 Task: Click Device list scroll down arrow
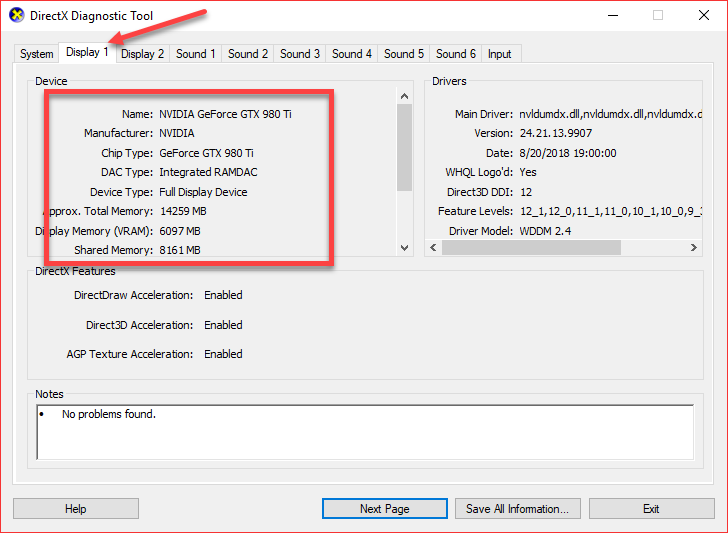404,248
